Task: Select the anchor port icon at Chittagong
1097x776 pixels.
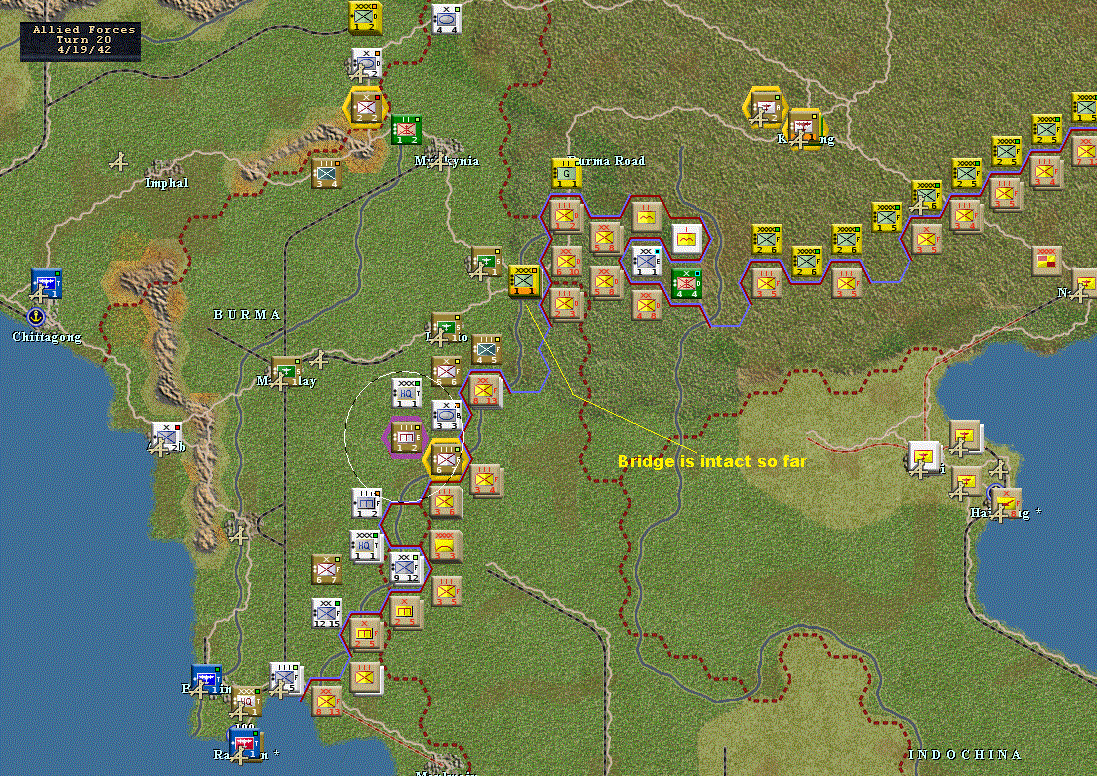Action: tap(36, 317)
